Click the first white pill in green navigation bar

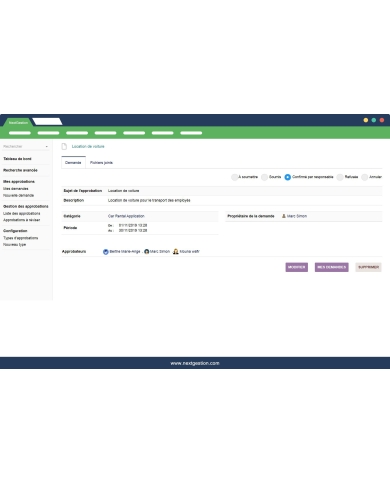pos(20,133)
